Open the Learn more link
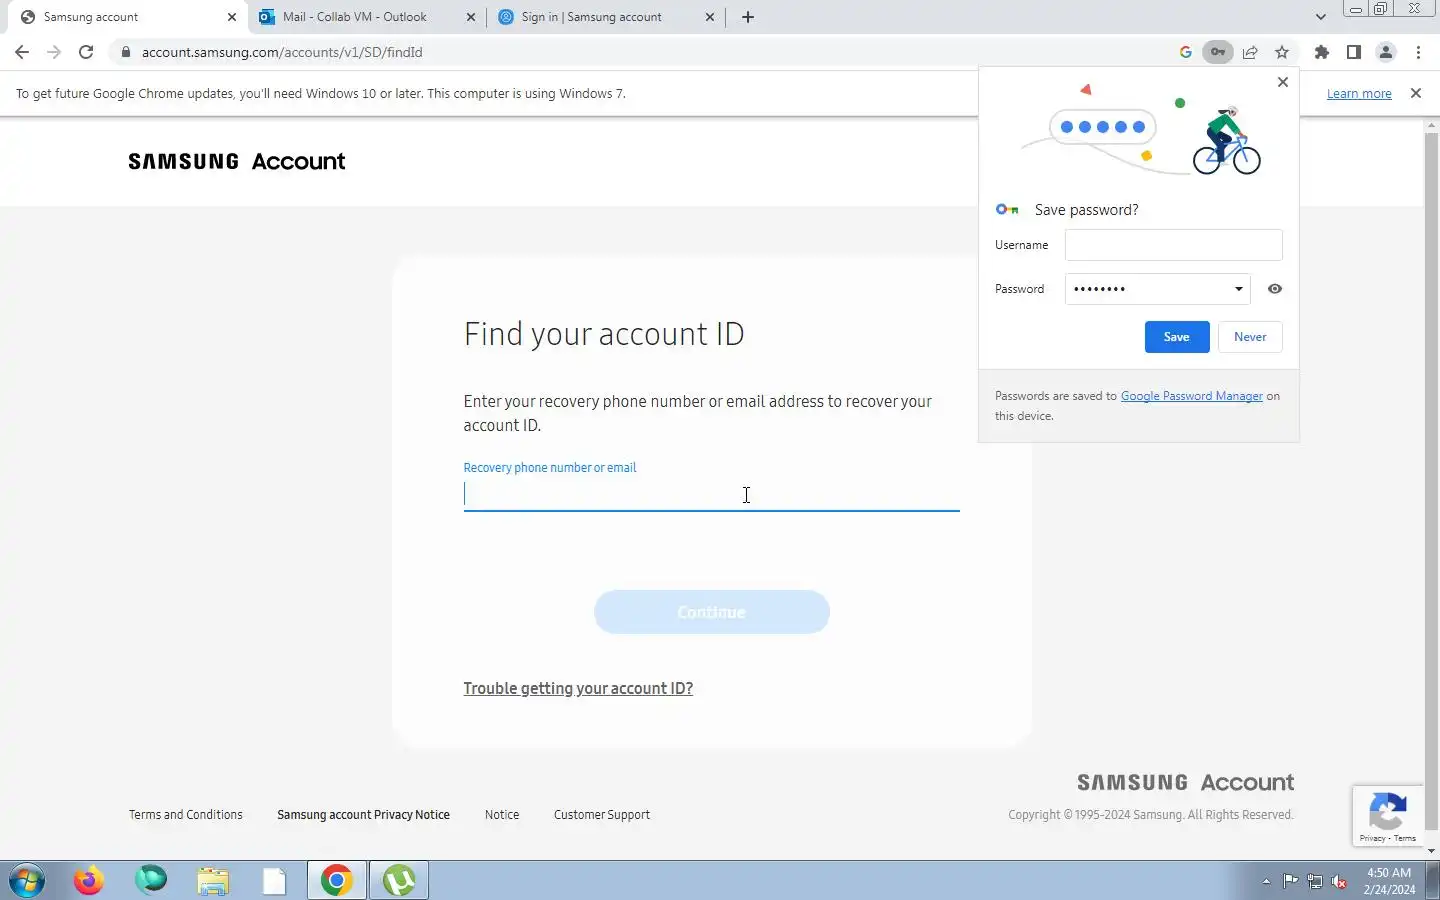 click(1359, 94)
